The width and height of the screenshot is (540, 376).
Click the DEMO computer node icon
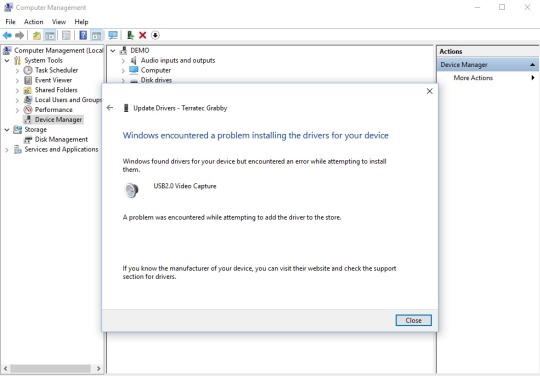pos(123,51)
